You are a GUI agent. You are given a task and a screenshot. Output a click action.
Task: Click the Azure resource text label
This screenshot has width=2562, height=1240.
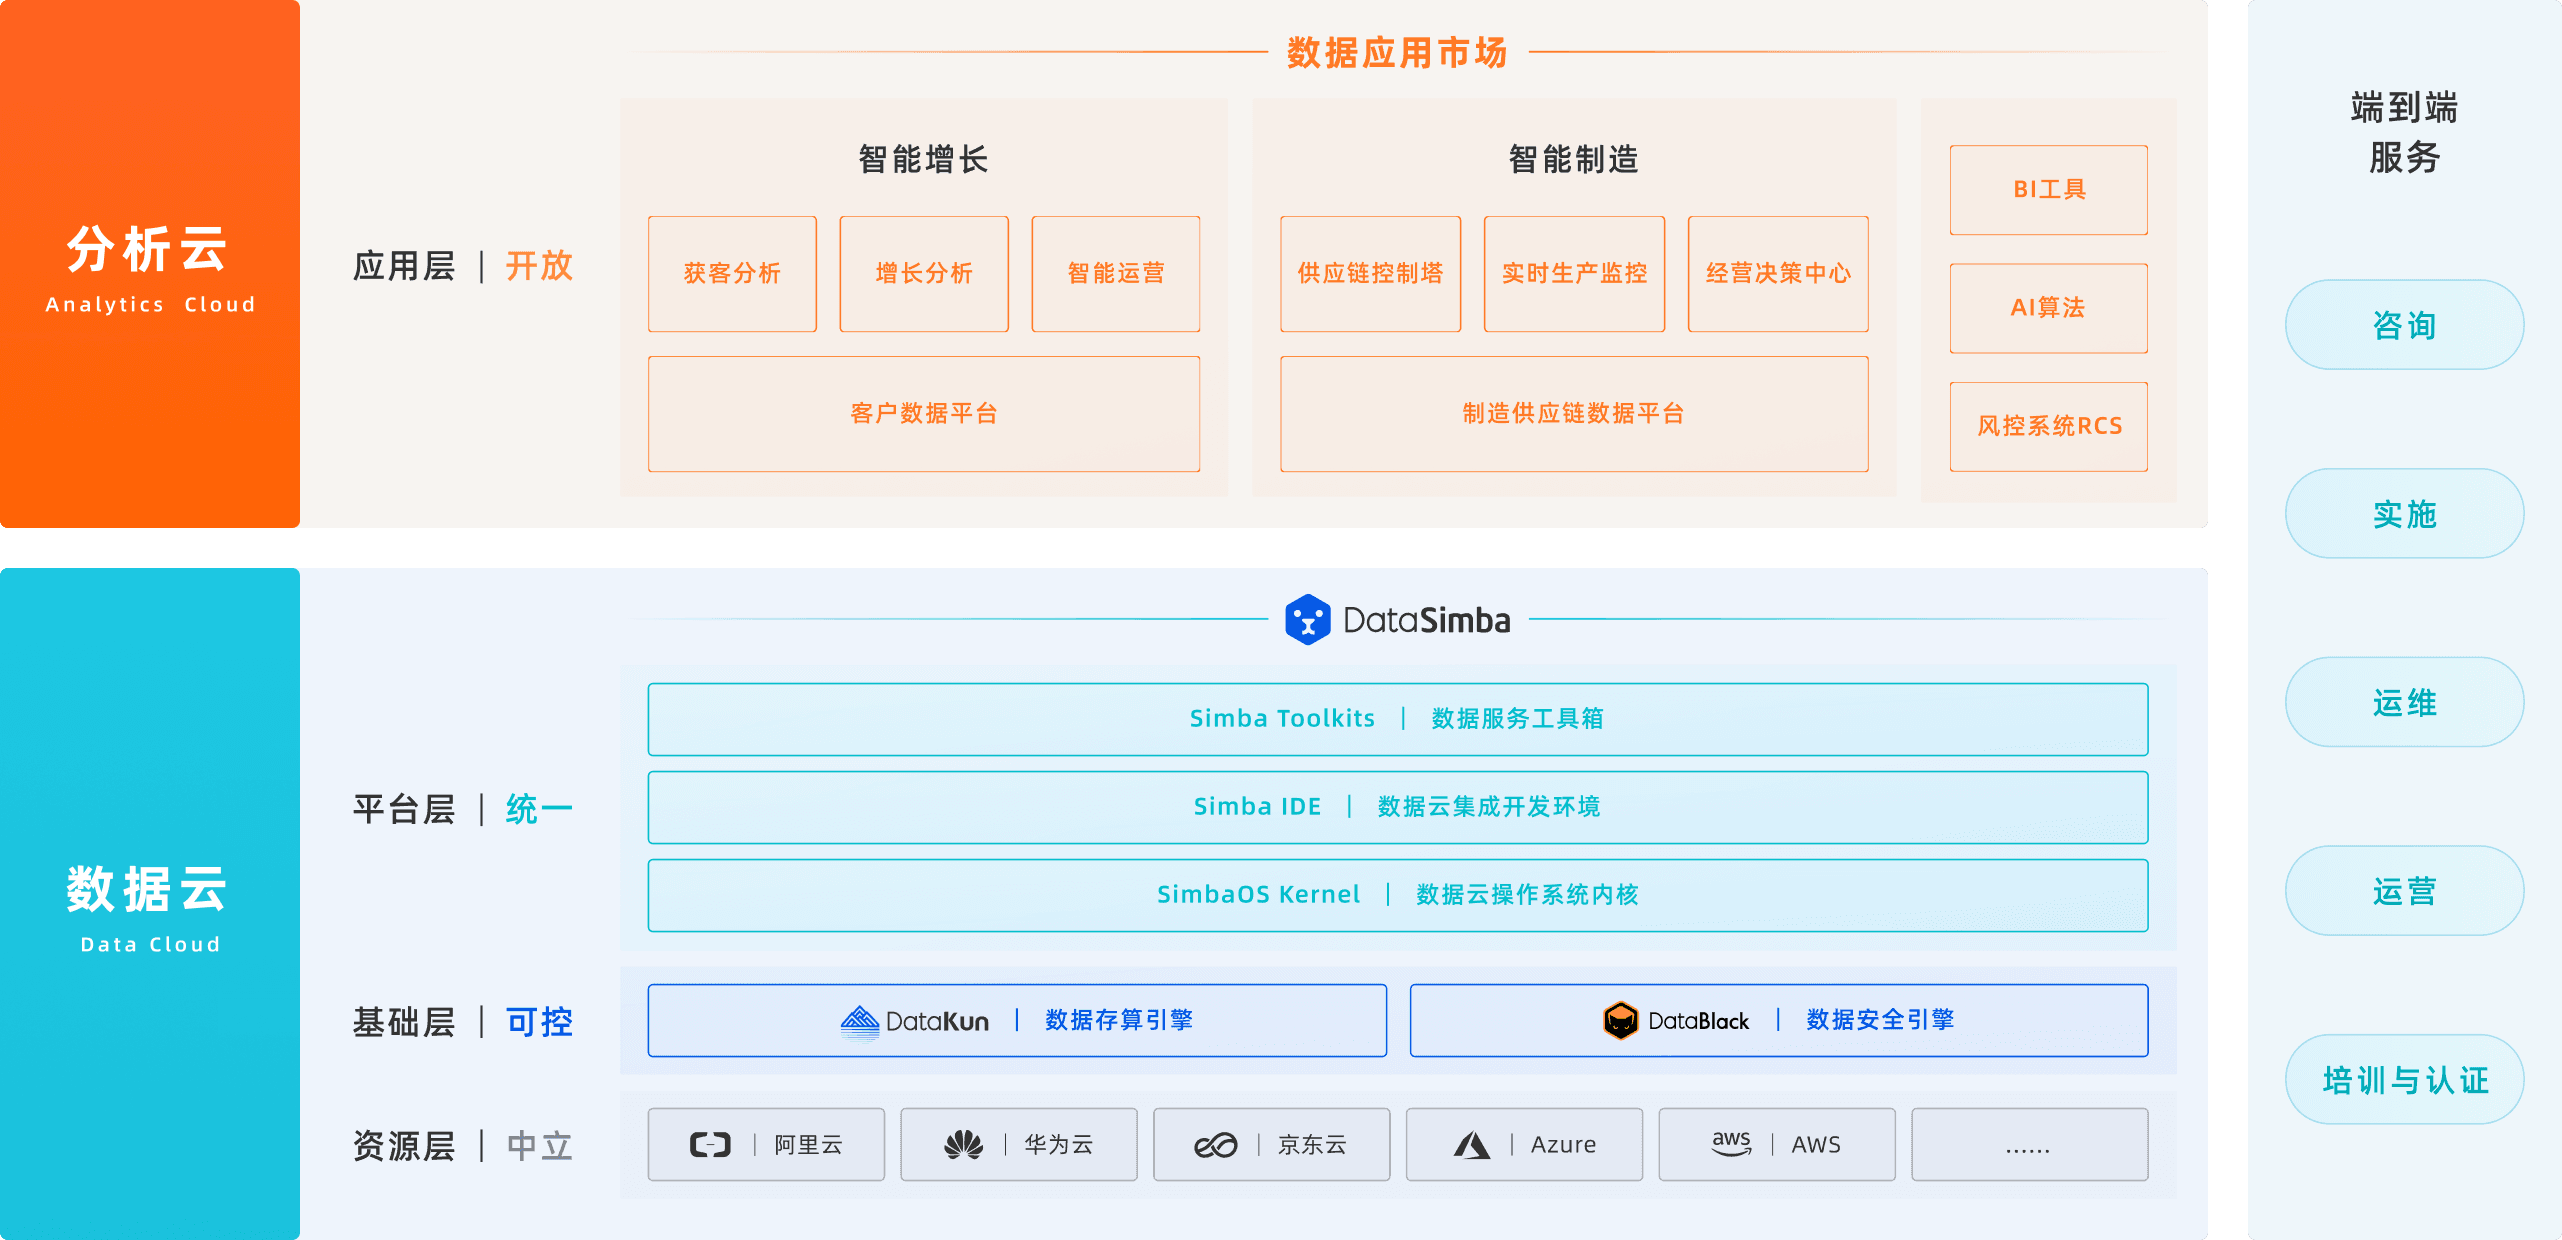pos(1563,1145)
